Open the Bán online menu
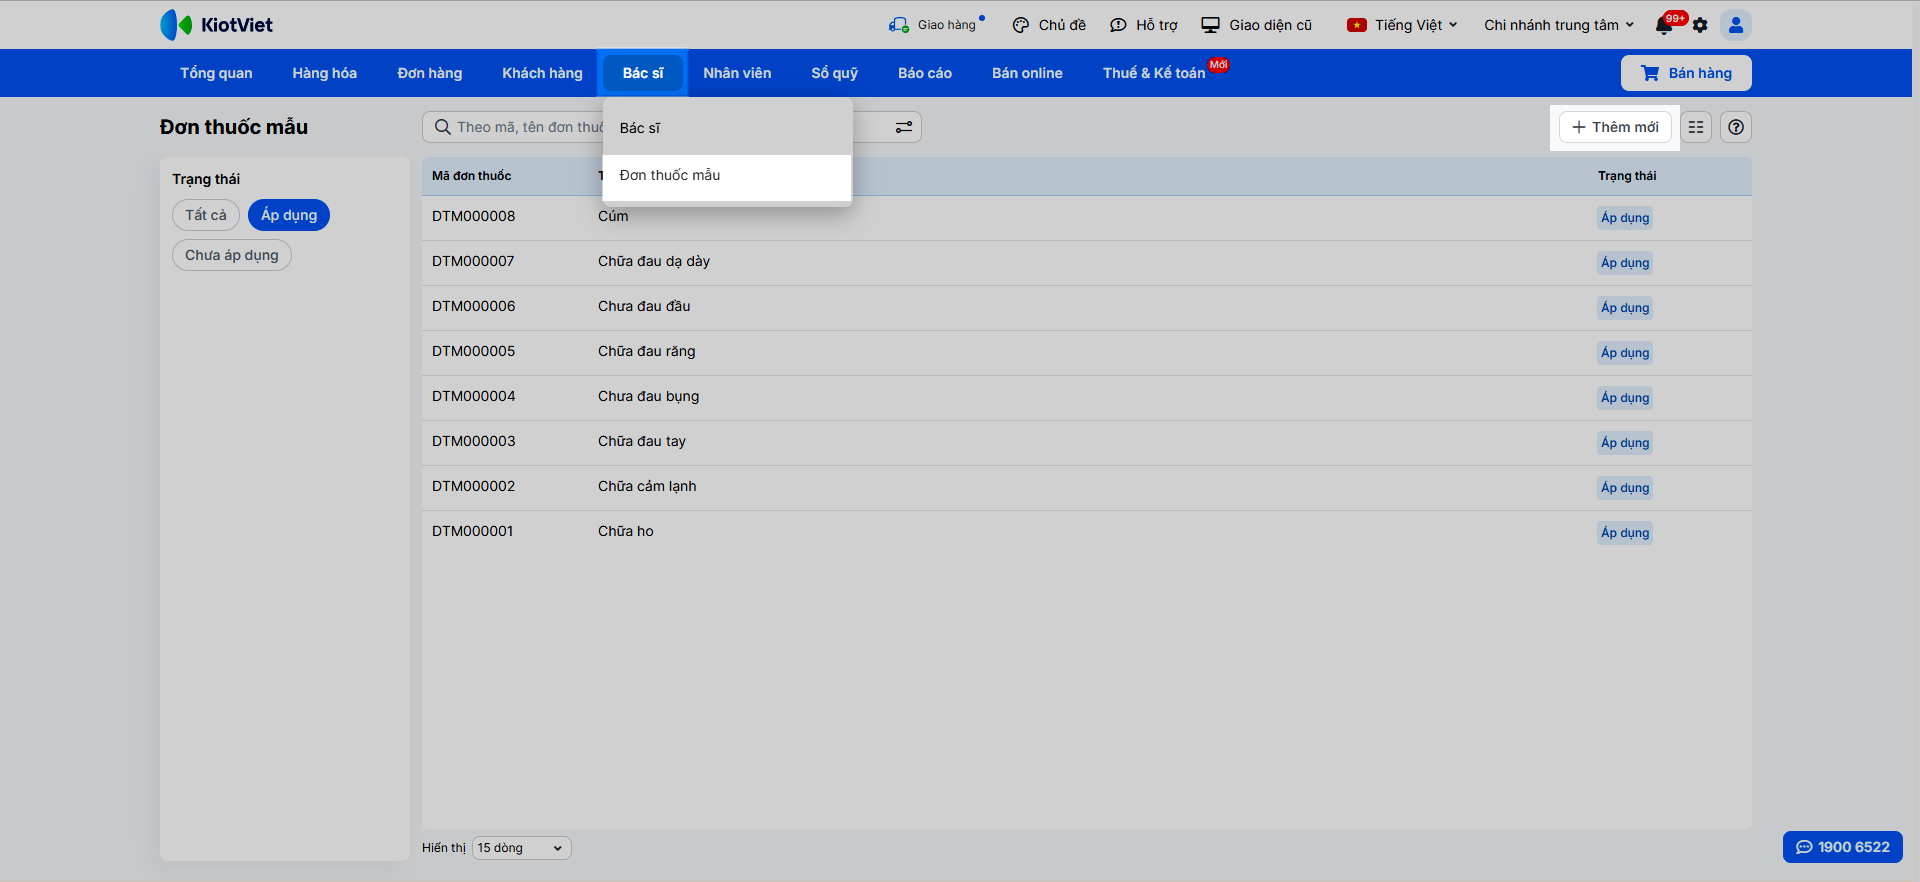The image size is (1920, 882). (1027, 73)
